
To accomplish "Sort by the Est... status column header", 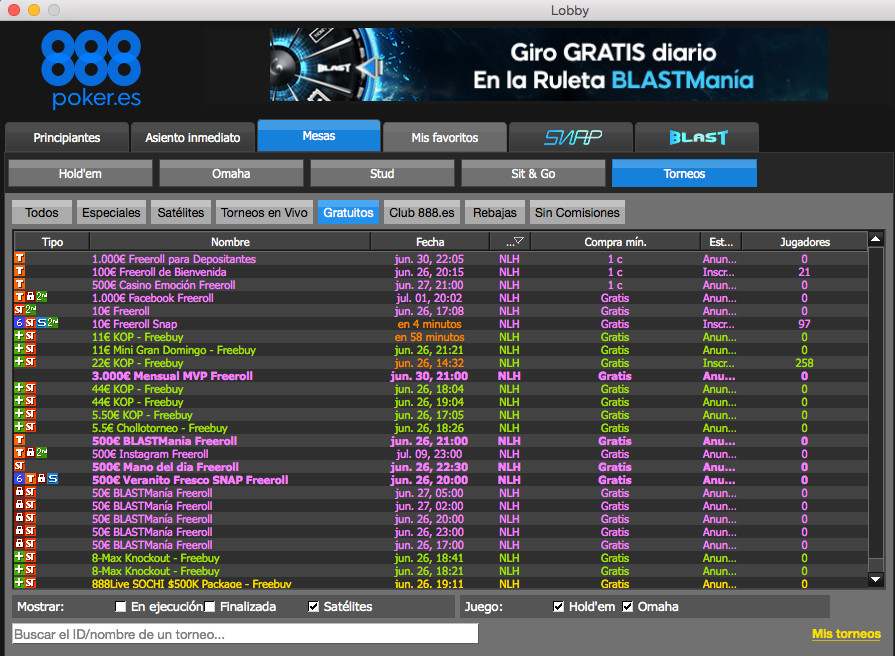I will click(x=721, y=242).
